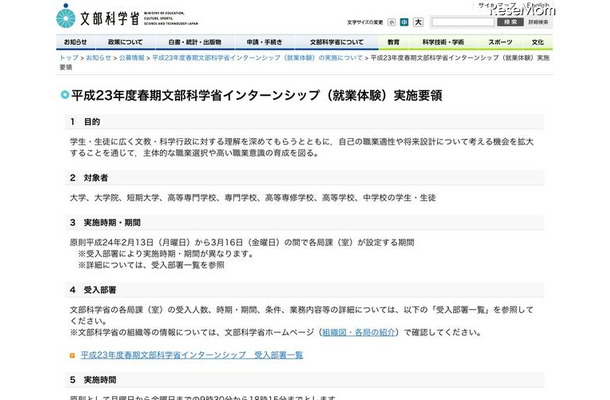Open the 教育 navigation tab
The height and width of the screenshot is (400, 610).
[x=393, y=42]
